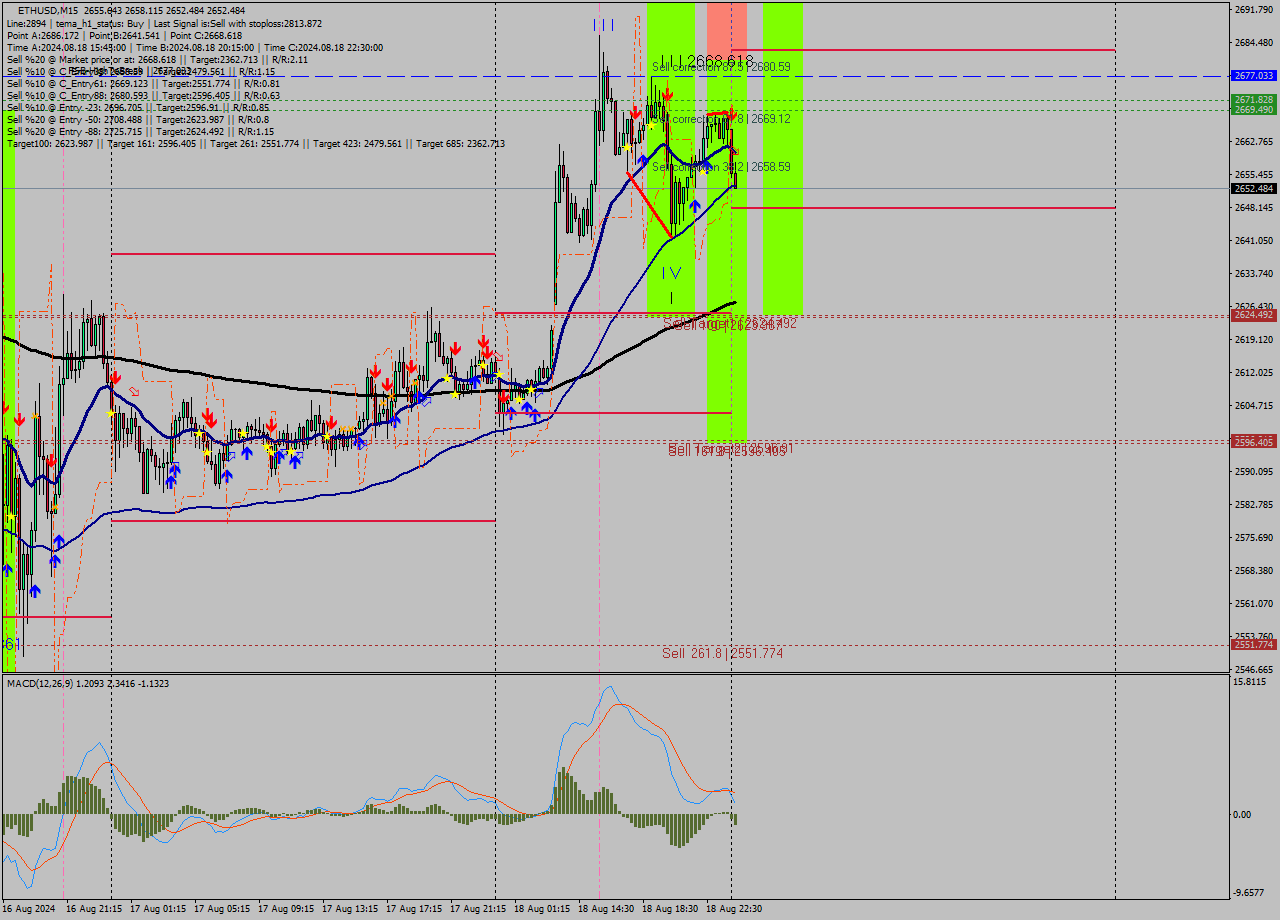The height and width of the screenshot is (920, 1280).
Task: Click the Sell correction label ending 2669.12
Action: (721, 118)
